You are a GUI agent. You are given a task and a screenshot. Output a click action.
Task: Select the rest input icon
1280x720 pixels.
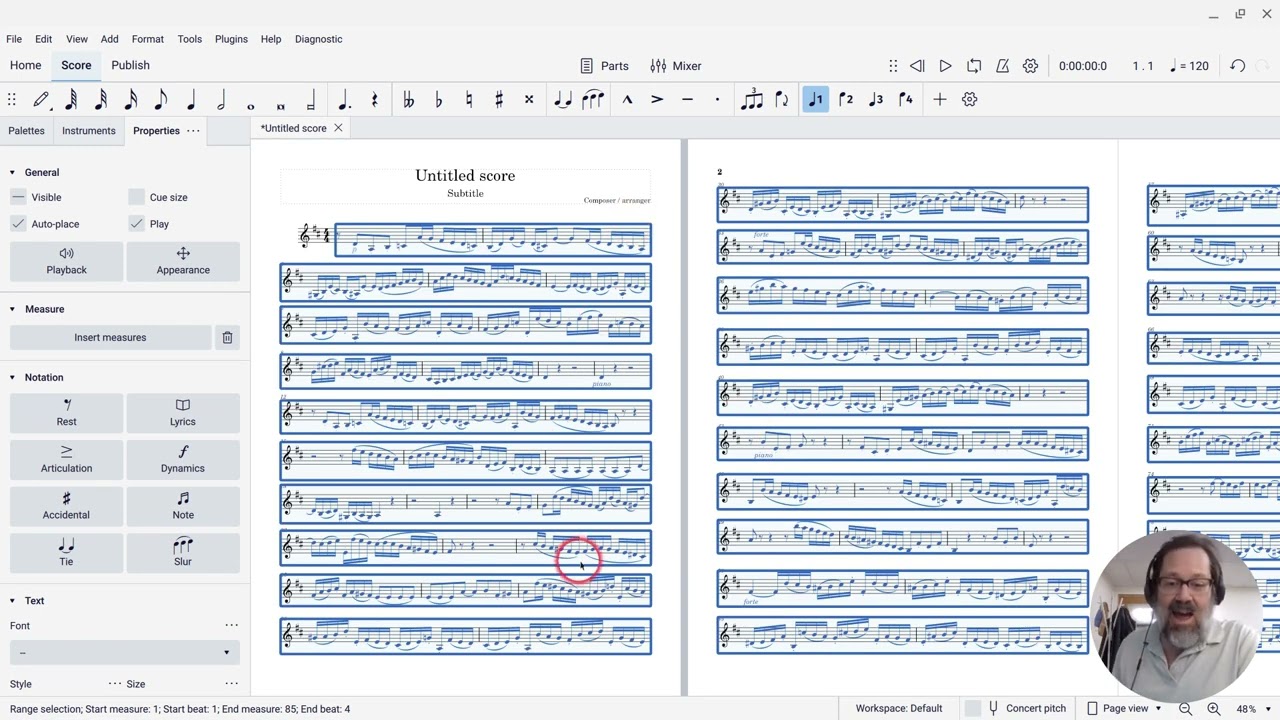[374, 99]
